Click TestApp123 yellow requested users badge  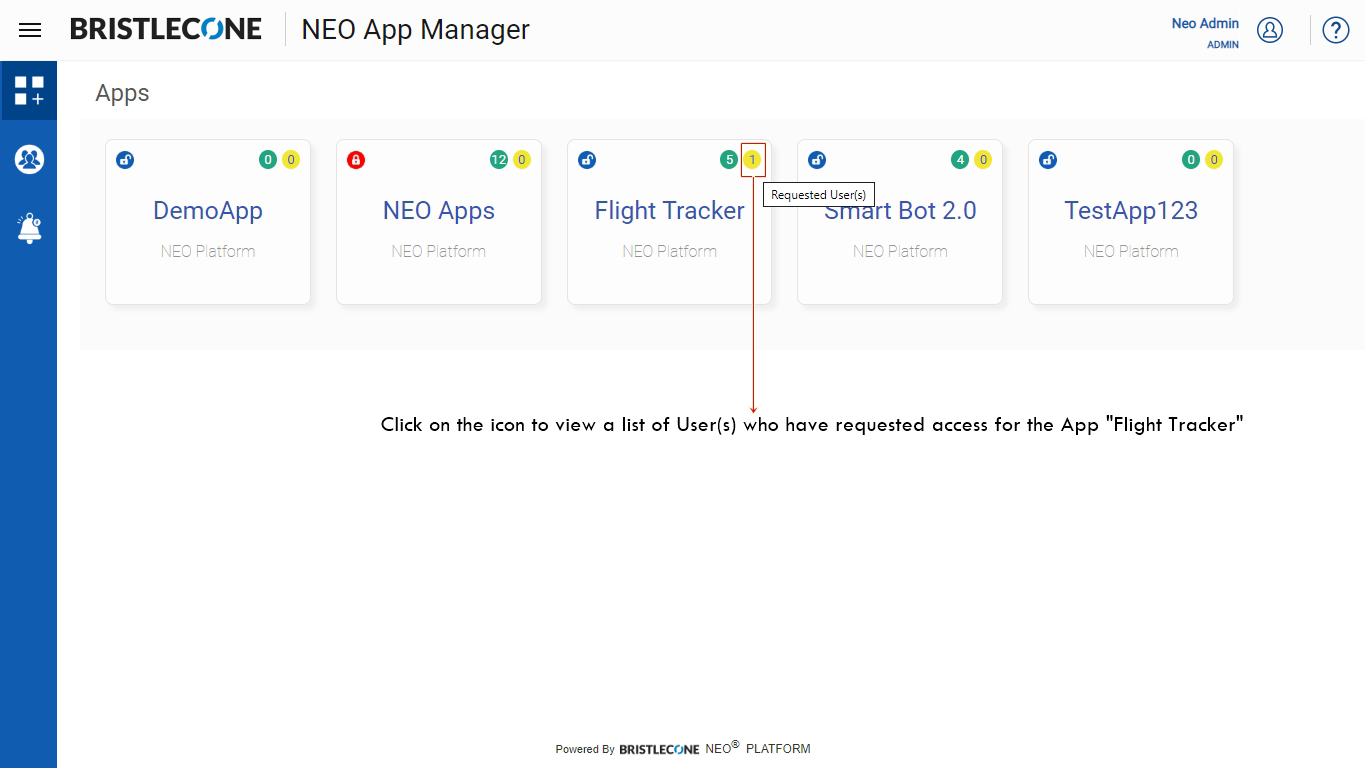1214,160
